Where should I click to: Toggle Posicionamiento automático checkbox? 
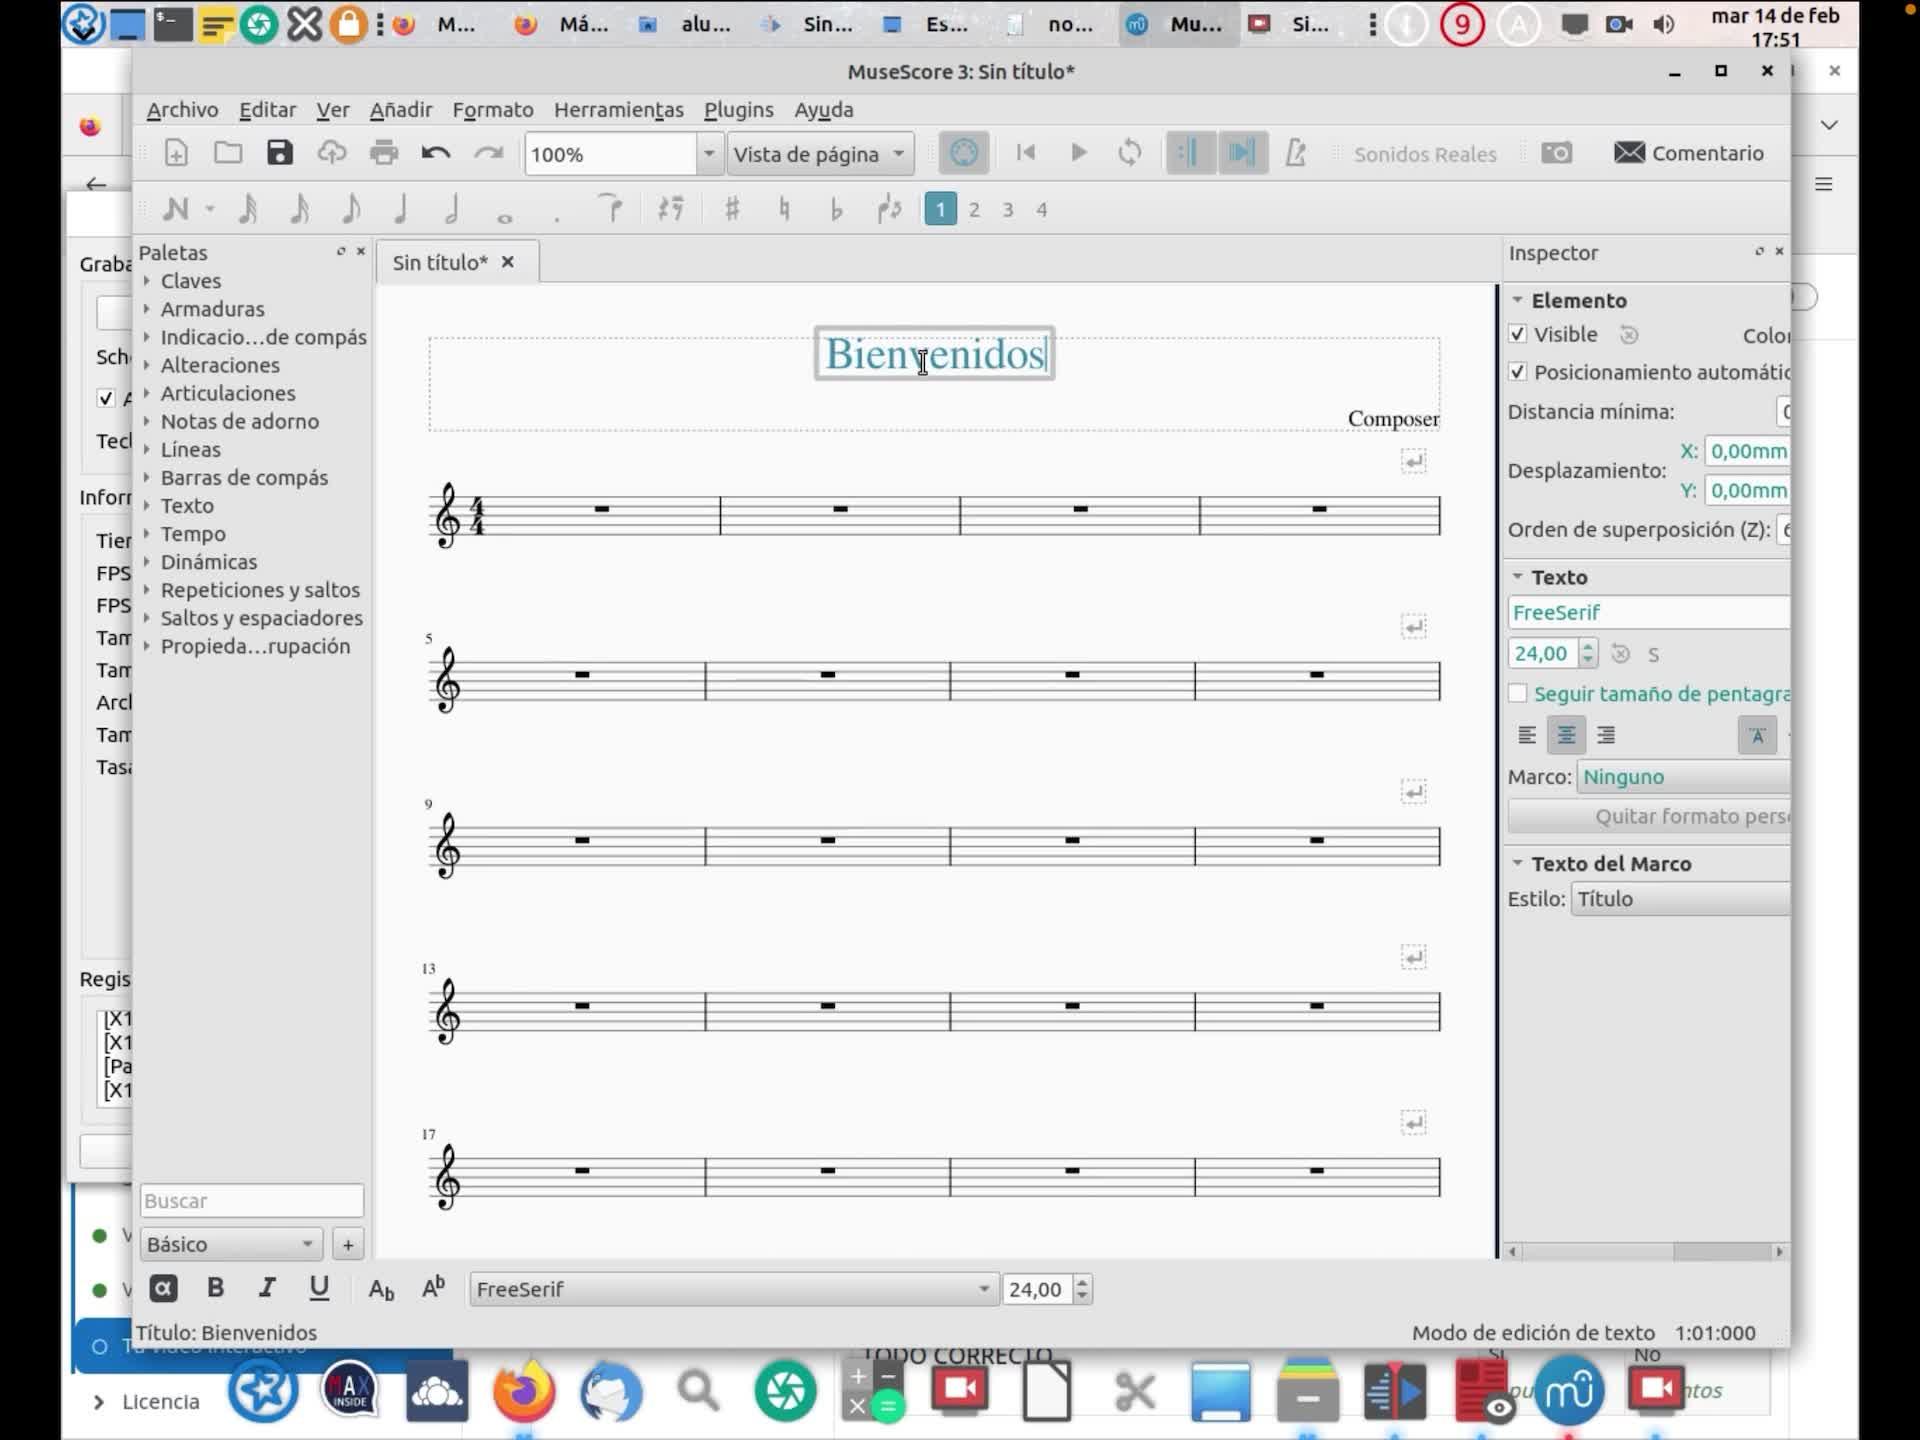point(1518,372)
